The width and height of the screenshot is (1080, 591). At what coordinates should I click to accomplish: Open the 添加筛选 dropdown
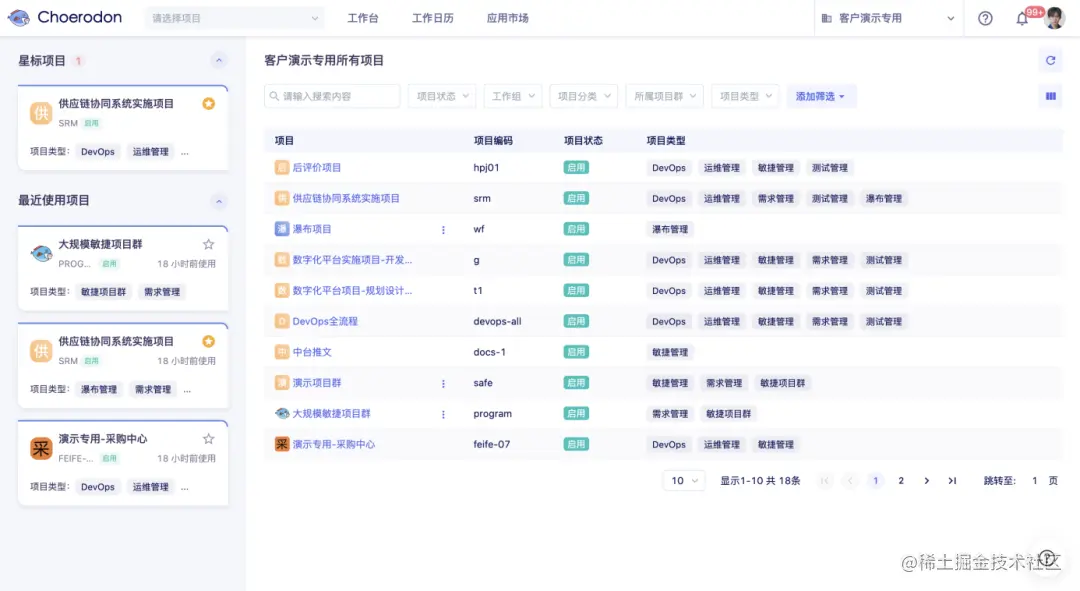(820, 96)
